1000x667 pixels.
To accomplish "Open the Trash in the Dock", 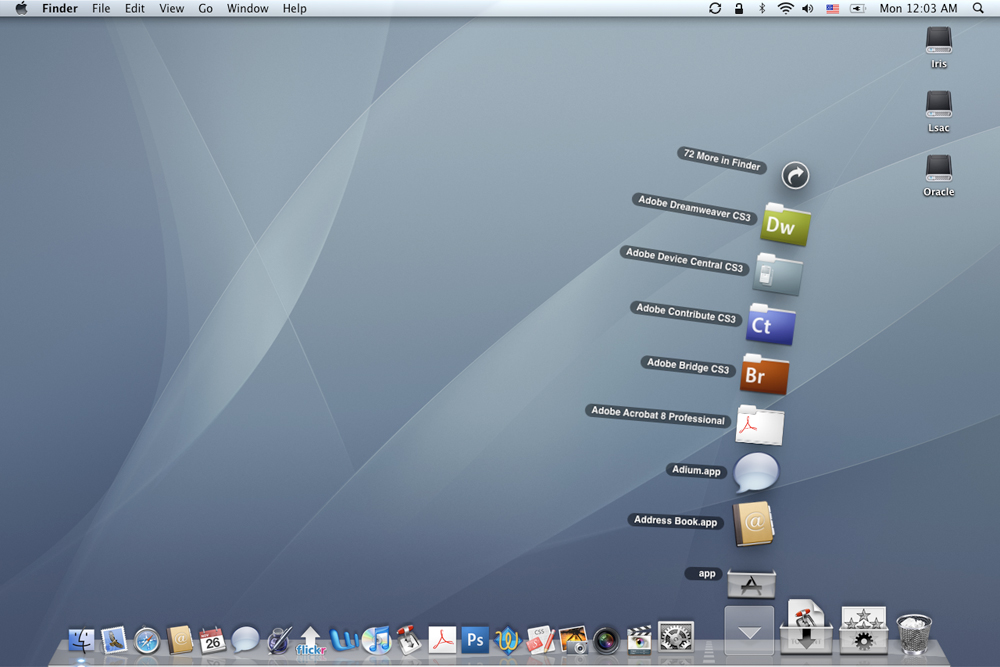I will tap(914, 634).
